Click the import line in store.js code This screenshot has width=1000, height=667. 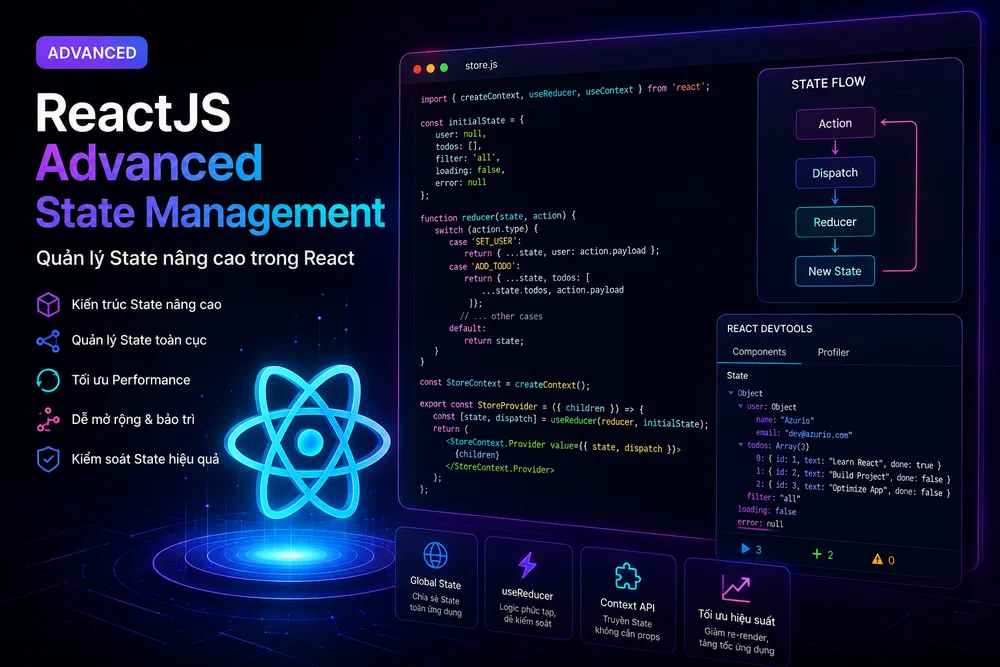pos(564,92)
